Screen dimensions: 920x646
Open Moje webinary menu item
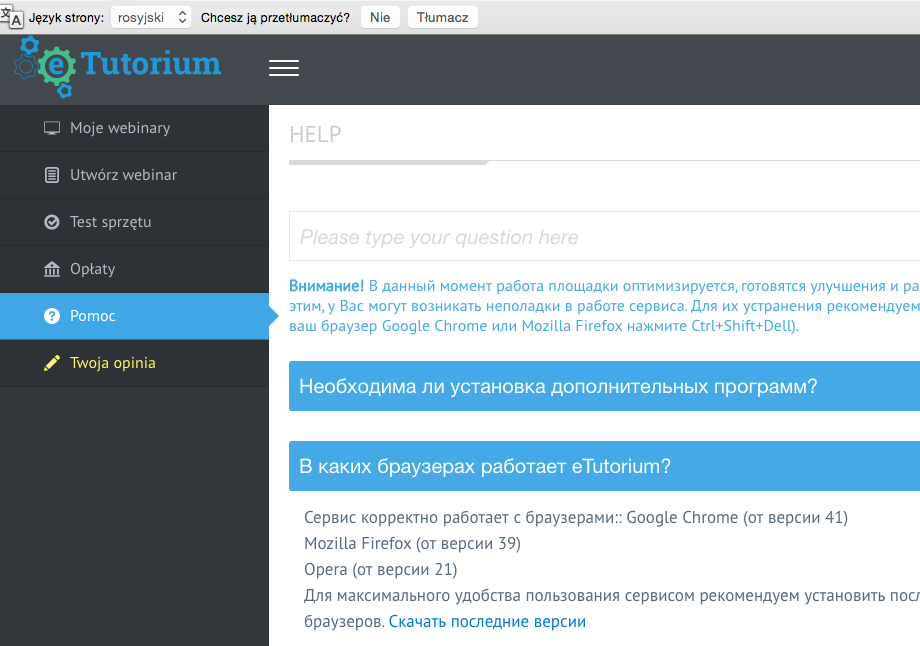point(120,128)
